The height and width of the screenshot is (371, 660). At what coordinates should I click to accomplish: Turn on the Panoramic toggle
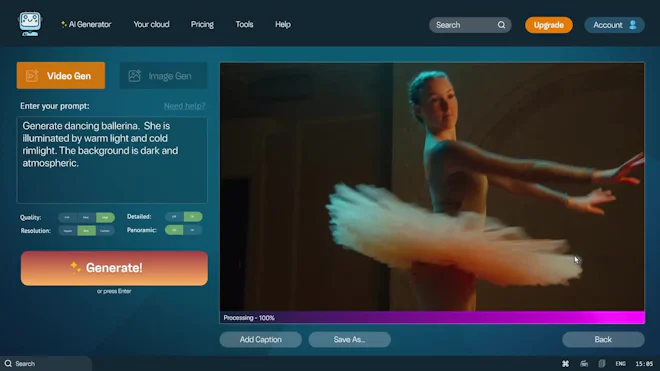tap(192, 230)
